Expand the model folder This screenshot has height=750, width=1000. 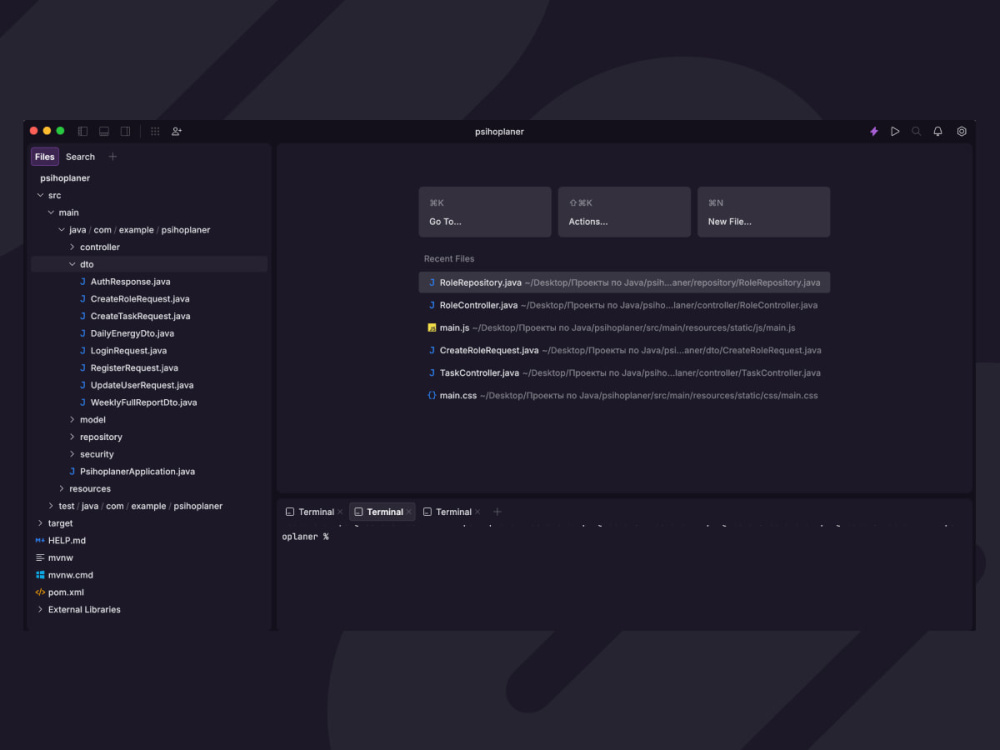[x=72, y=419]
